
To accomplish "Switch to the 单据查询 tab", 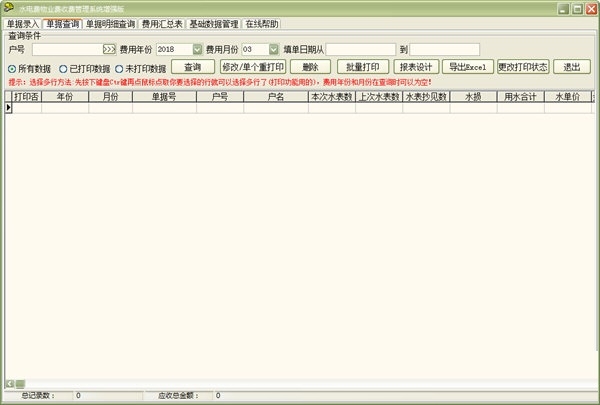I will click(x=62, y=24).
